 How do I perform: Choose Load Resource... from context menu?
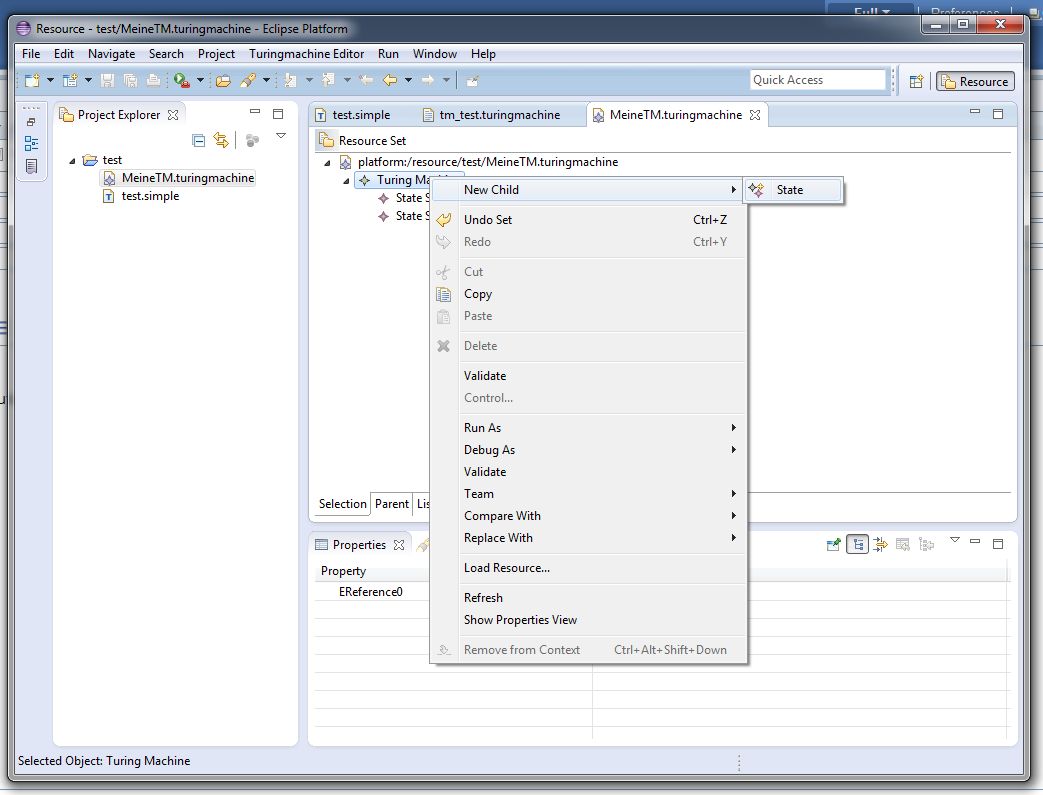coord(589,567)
